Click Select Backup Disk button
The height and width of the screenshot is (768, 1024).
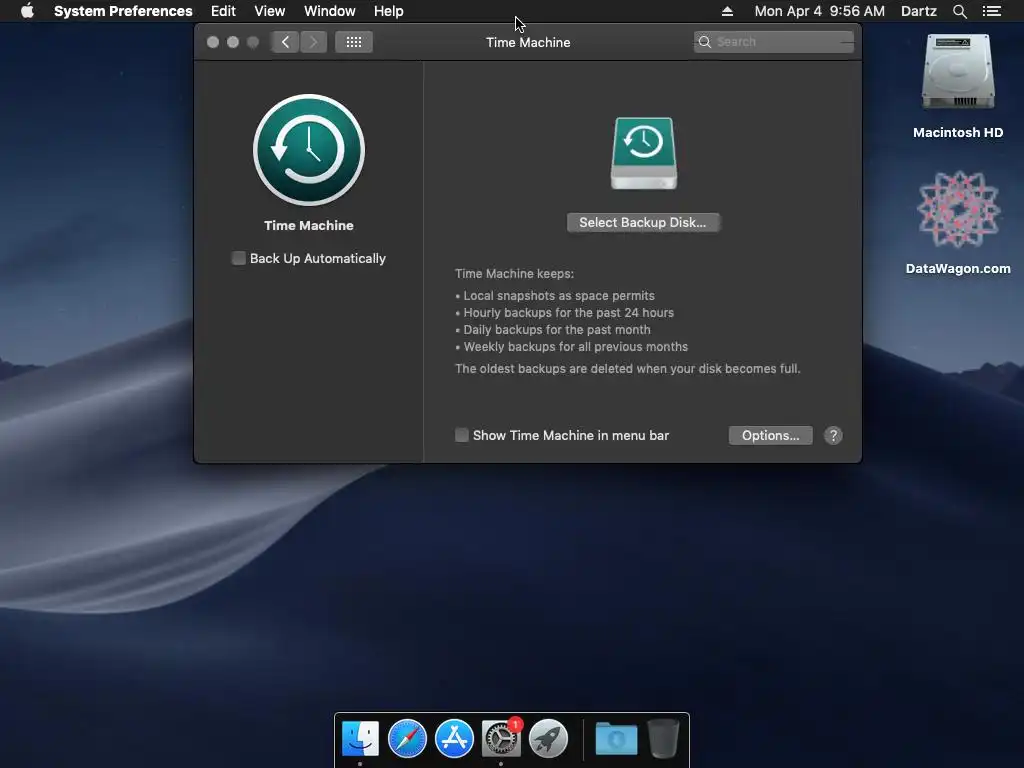click(x=643, y=222)
